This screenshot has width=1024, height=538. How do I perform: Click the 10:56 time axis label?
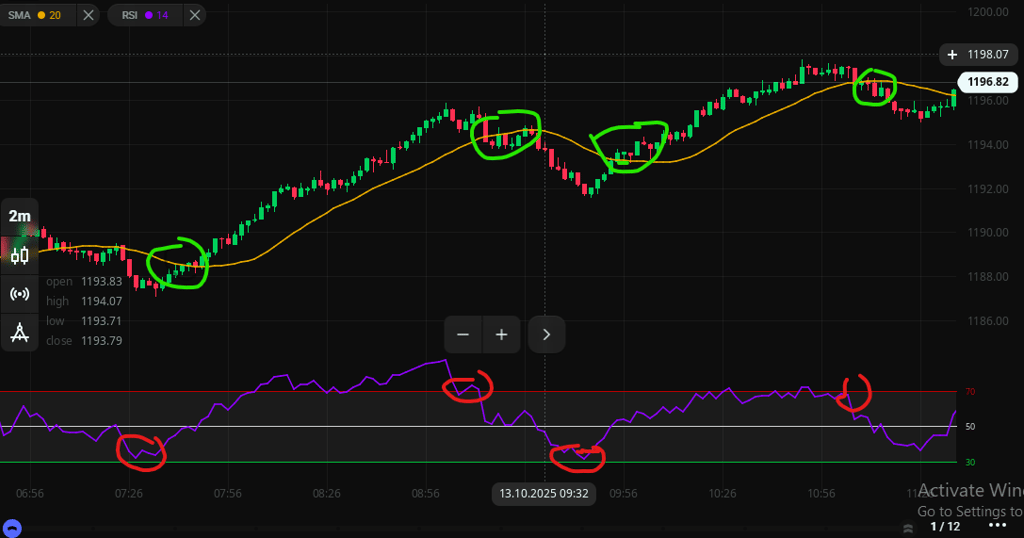tap(822, 494)
